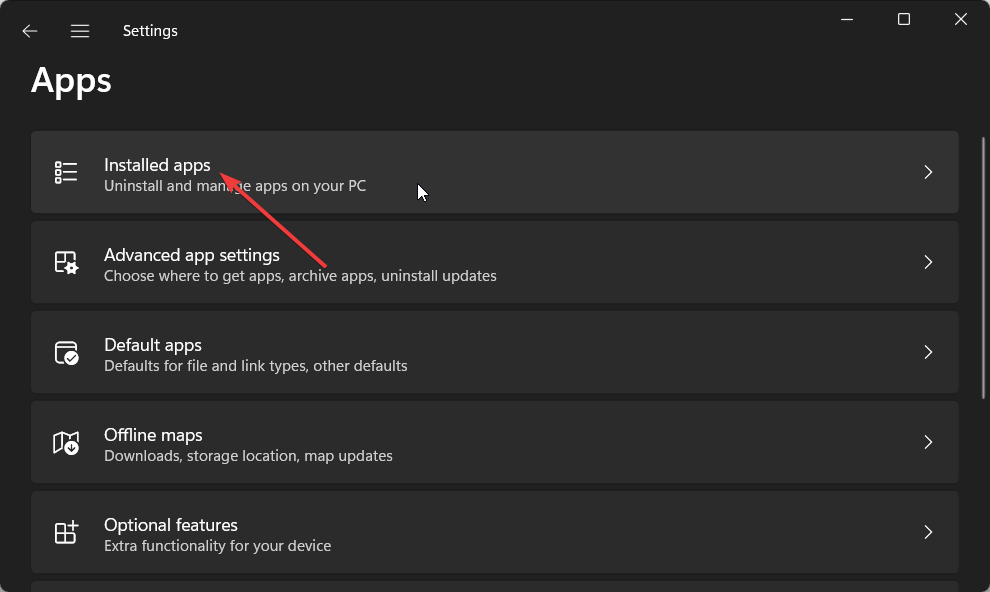Click the vertical scrollbar on the right

point(983,268)
